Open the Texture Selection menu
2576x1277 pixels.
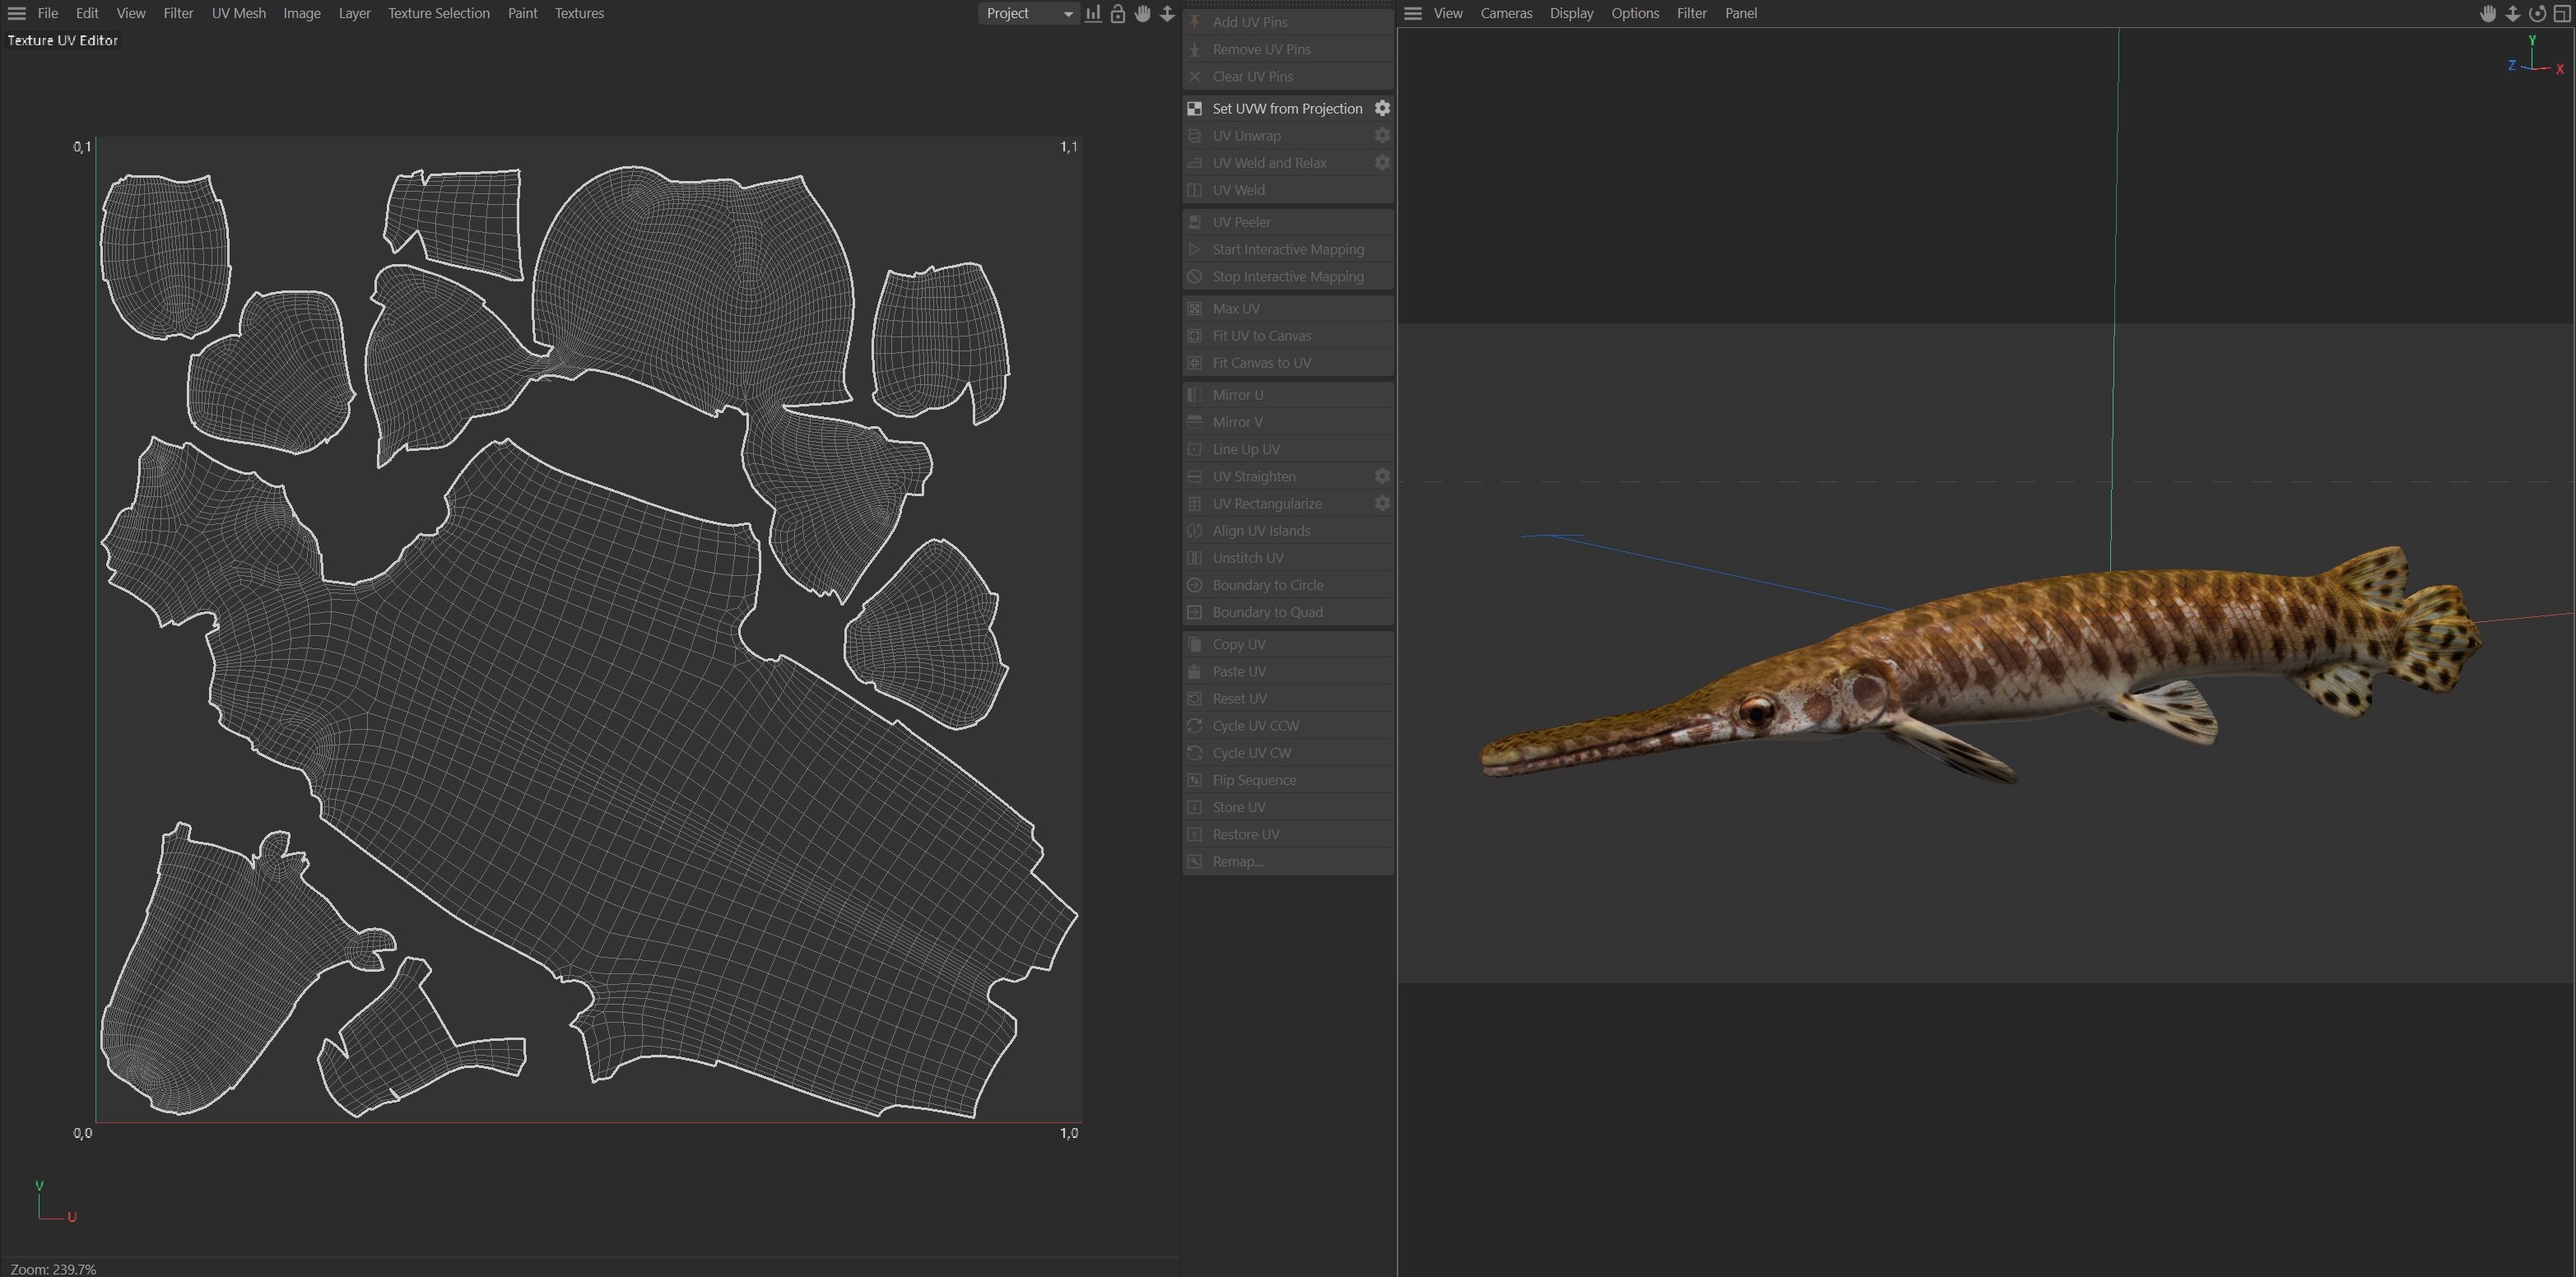pos(438,14)
